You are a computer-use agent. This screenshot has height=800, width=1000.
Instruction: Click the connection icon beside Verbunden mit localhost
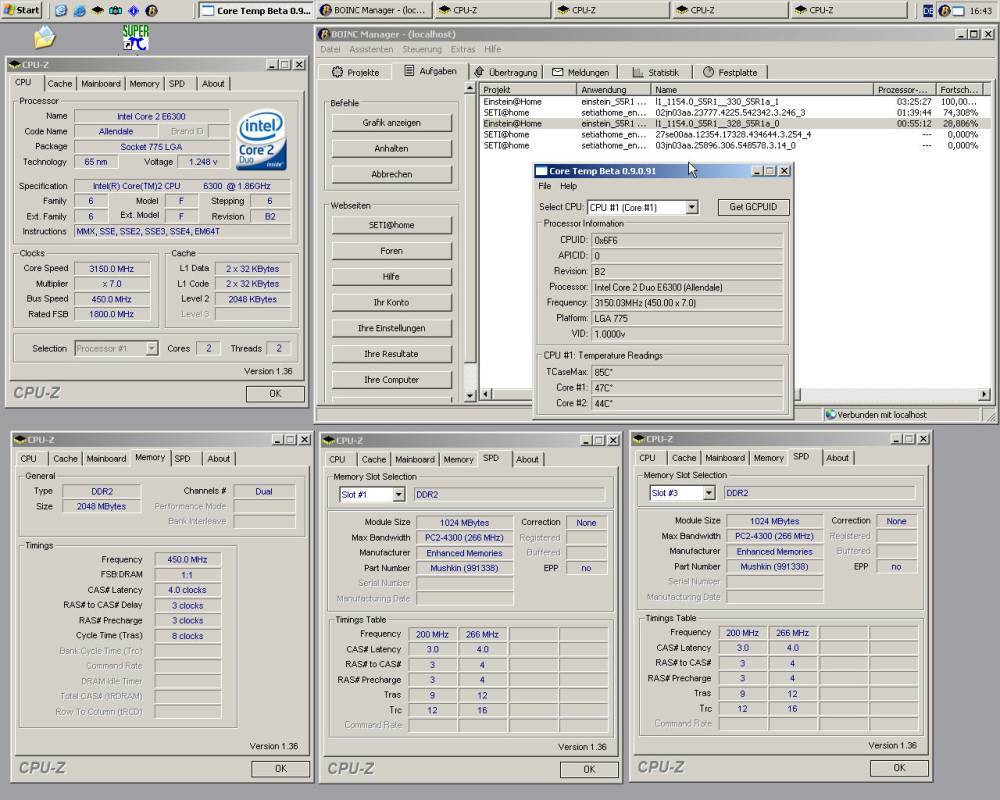830,415
